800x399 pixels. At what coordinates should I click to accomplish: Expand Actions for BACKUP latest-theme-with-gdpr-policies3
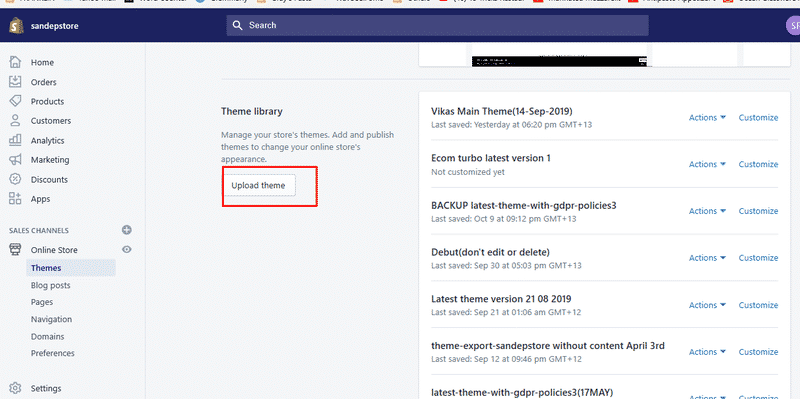pos(707,211)
